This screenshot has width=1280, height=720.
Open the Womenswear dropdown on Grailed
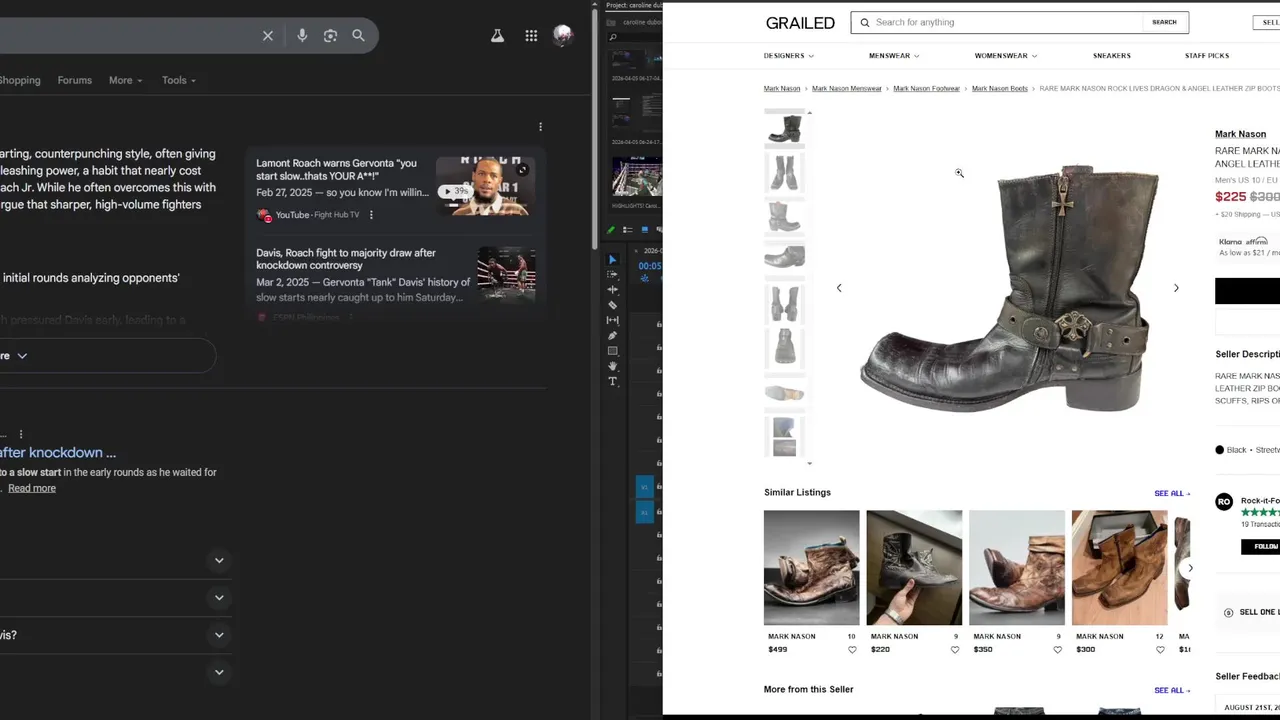pyautogui.click(x=1006, y=56)
